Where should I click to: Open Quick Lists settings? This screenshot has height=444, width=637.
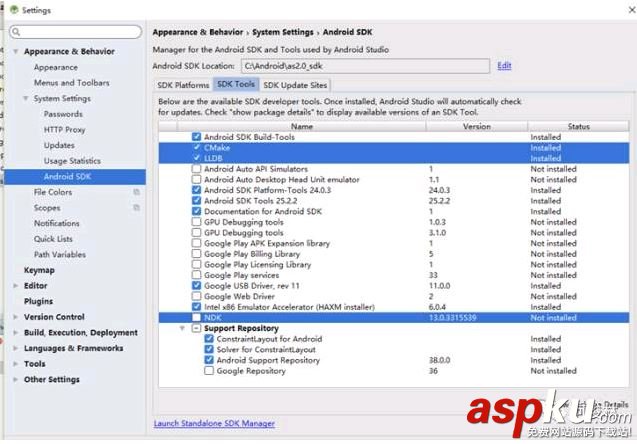click(53, 239)
